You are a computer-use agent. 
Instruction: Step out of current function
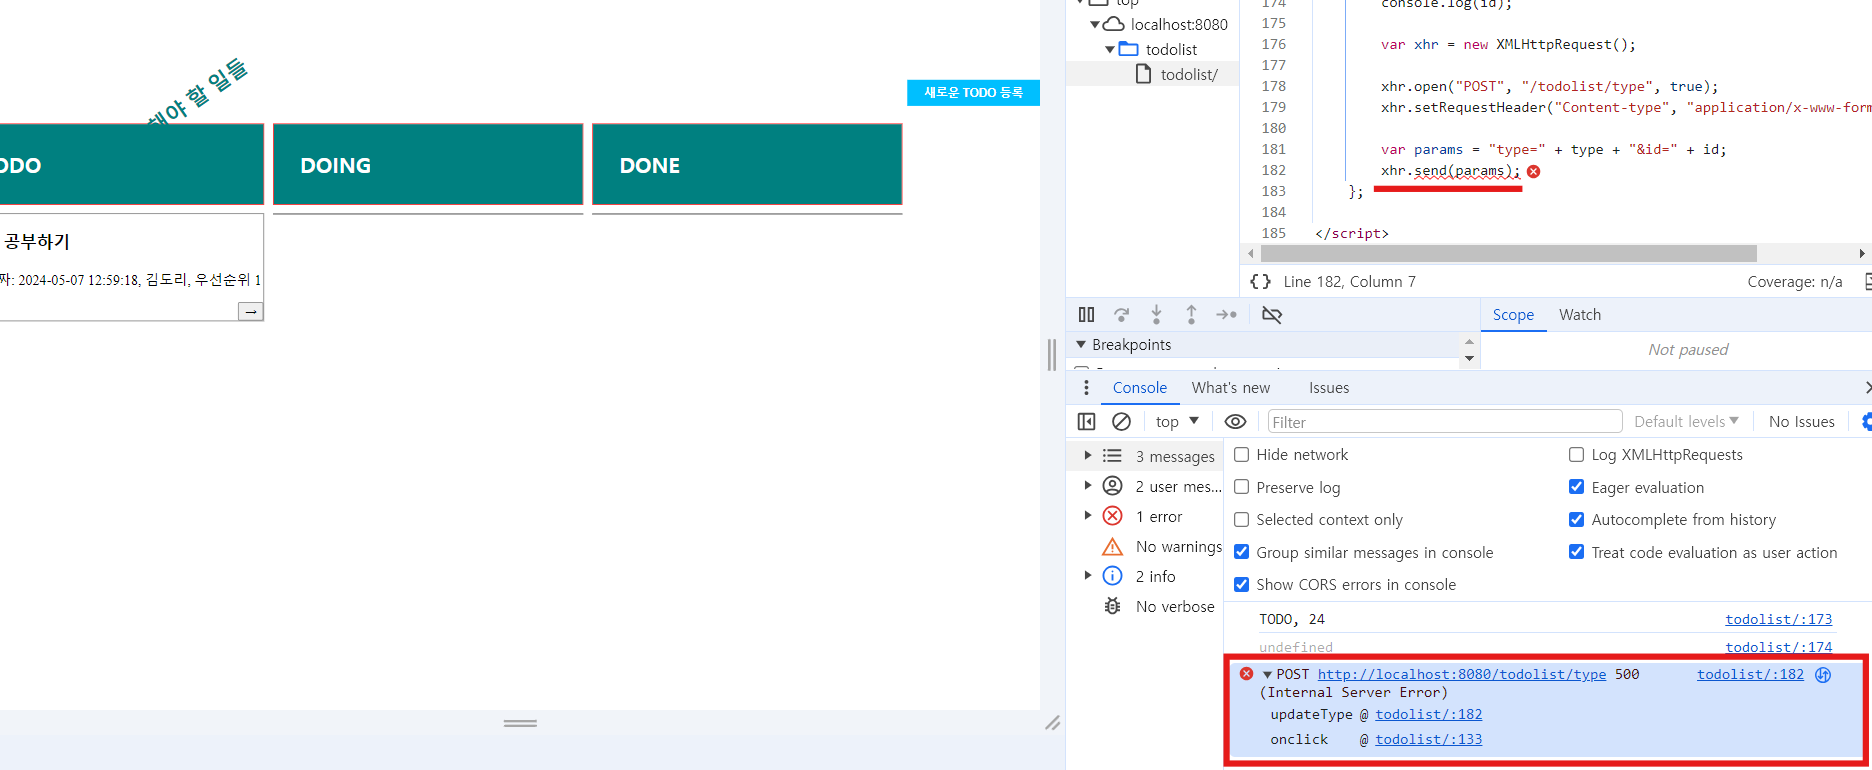pyautogui.click(x=1191, y=315)
